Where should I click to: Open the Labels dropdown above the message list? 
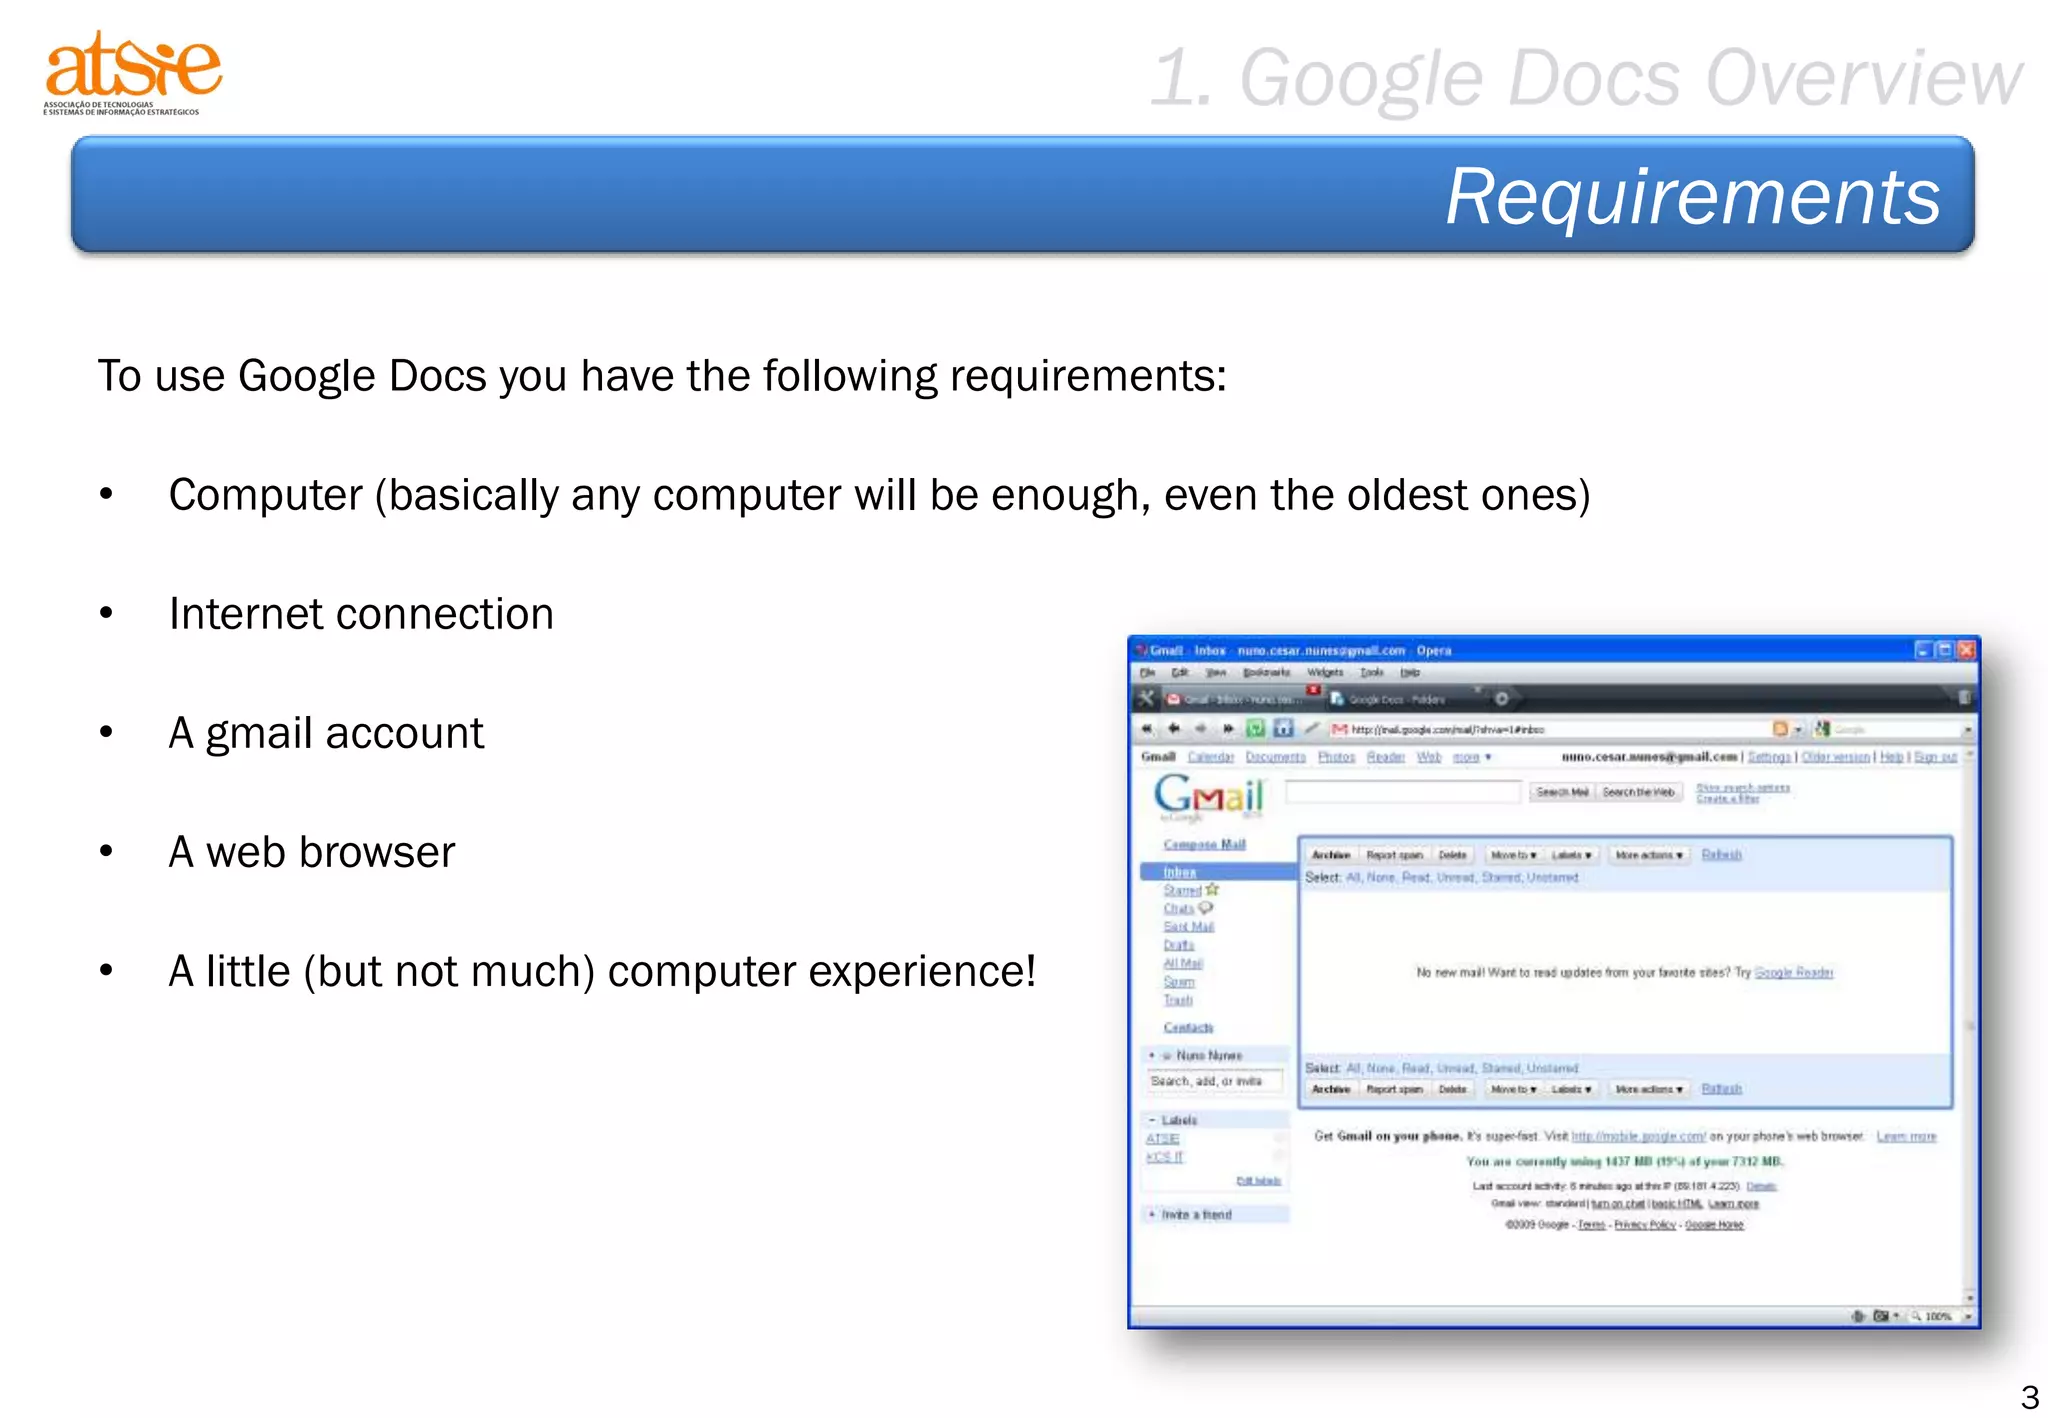point(1572,855)
